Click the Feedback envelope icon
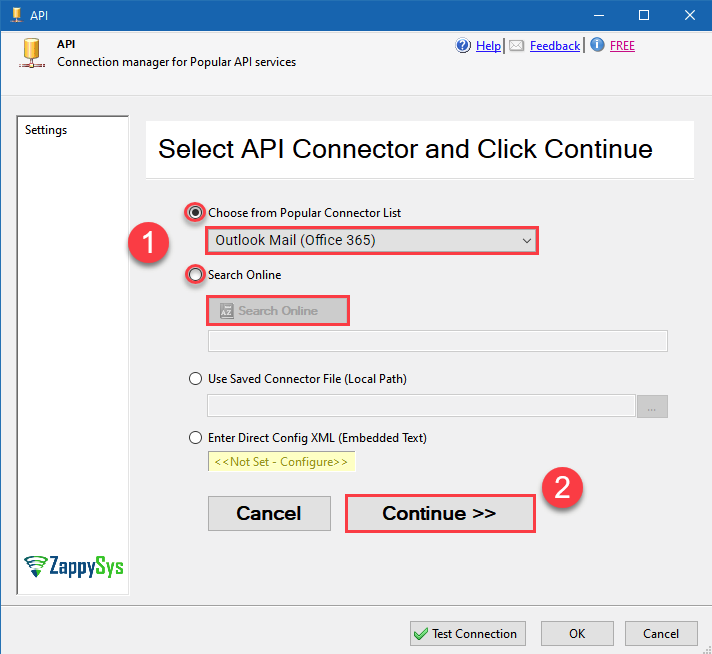 pos(516,46)
